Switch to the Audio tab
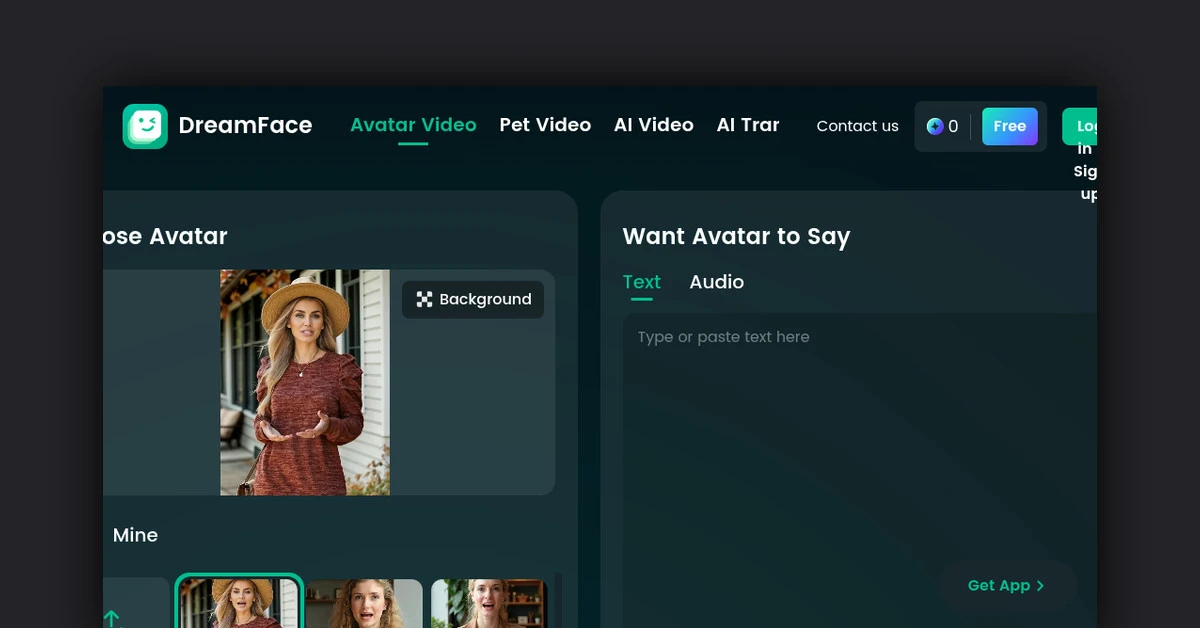The width and height of the screenshot is (1200, 628). tap(716, 282)
